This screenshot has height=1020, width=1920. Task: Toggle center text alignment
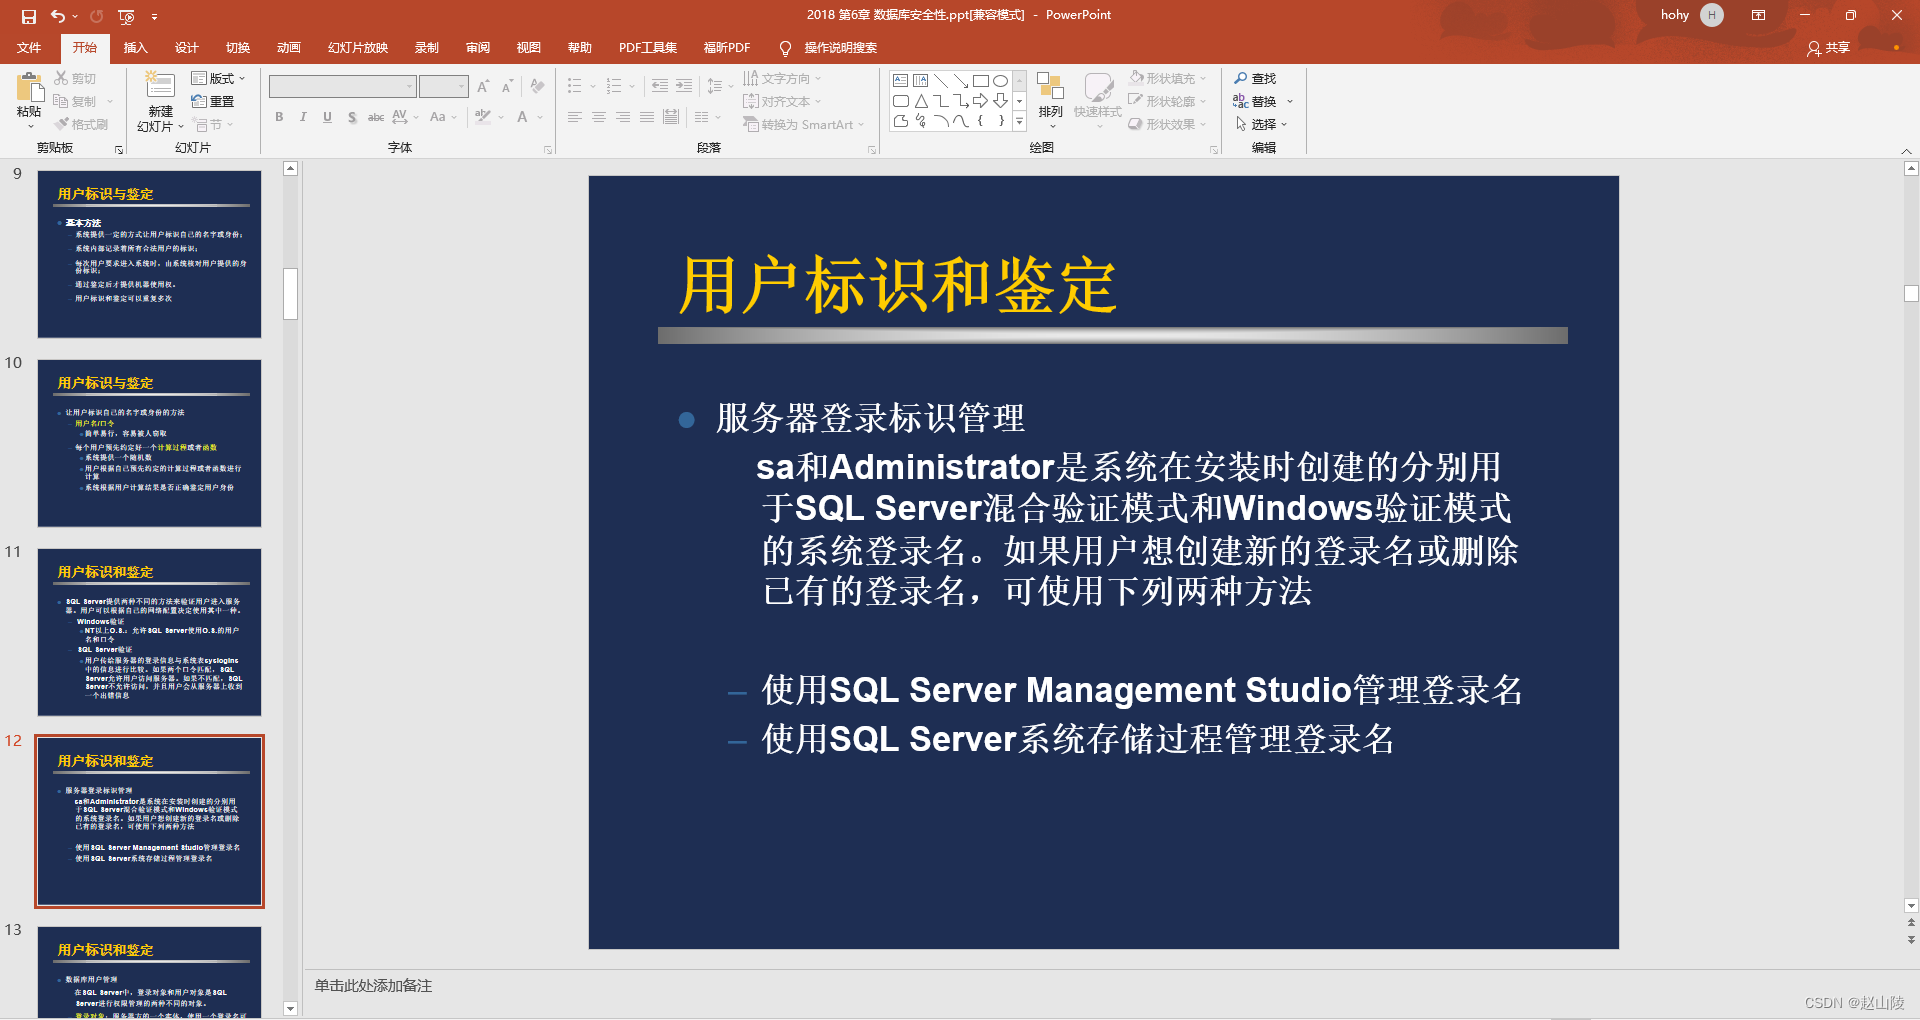(x=598, y=117)
